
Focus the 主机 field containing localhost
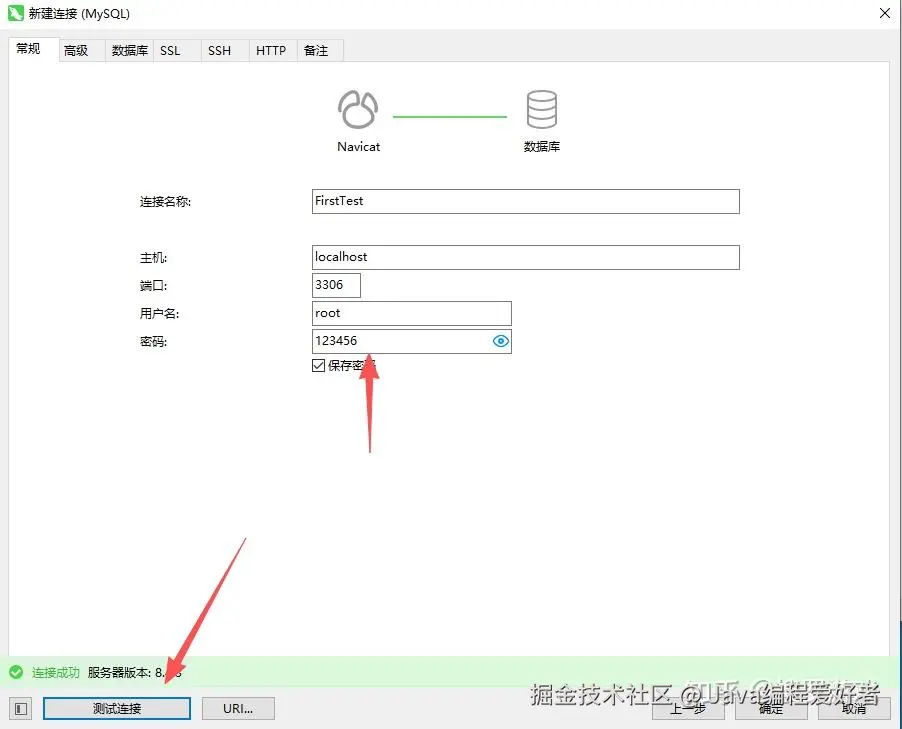(x=525, y=257)
